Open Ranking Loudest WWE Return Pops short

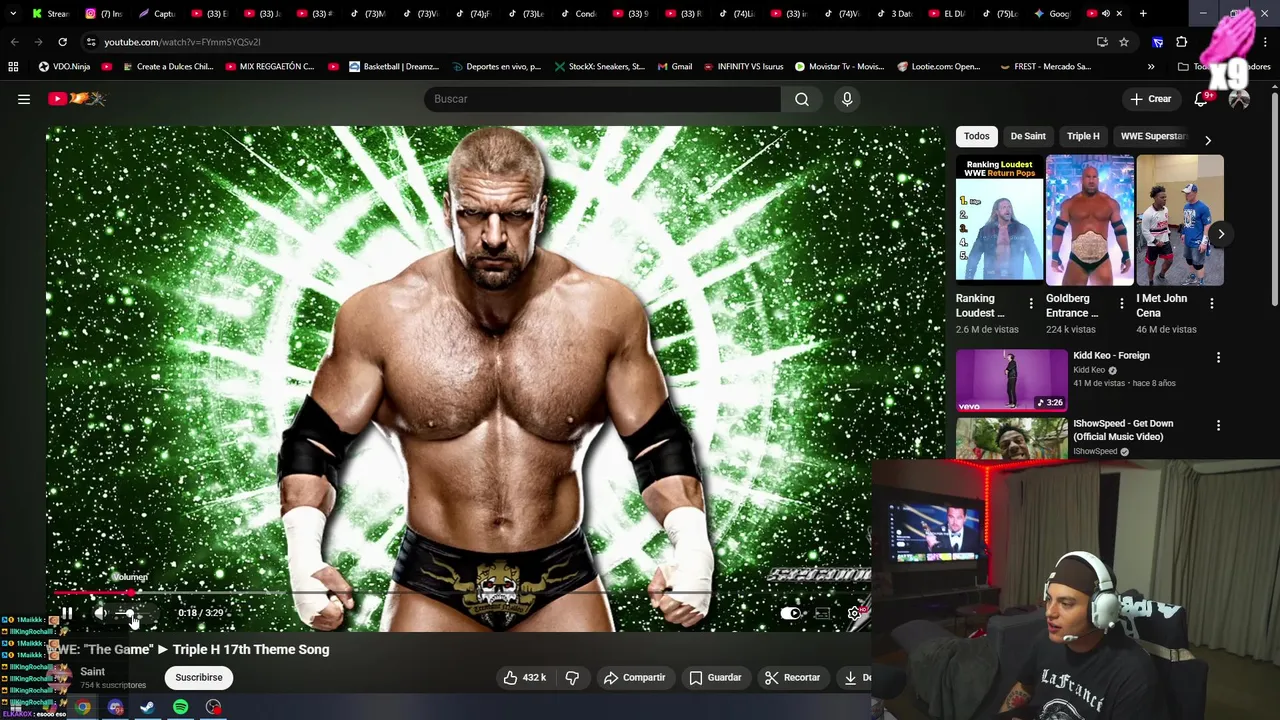(999, 220)
